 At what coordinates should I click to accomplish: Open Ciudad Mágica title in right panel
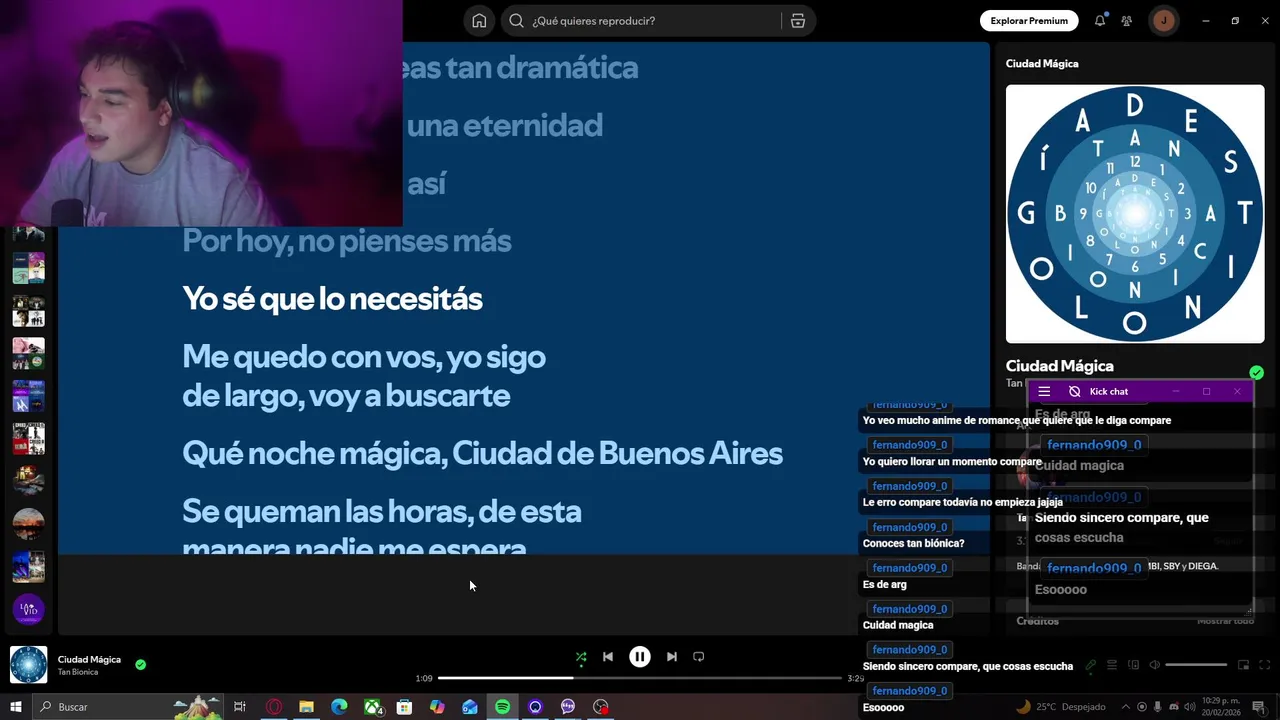[1059, 366]
